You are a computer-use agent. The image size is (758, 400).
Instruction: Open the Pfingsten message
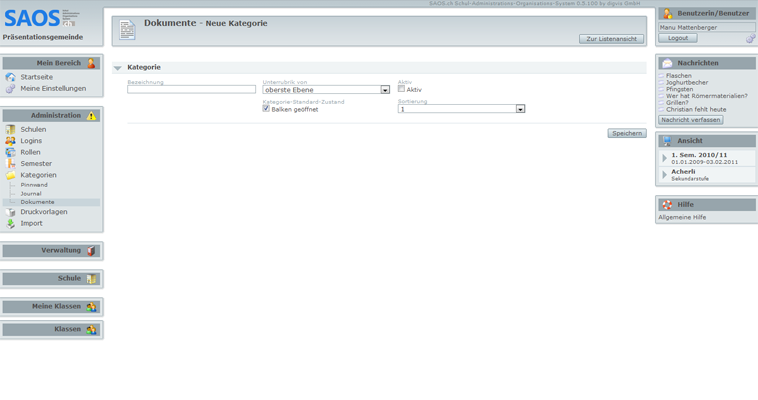(680, 89)
